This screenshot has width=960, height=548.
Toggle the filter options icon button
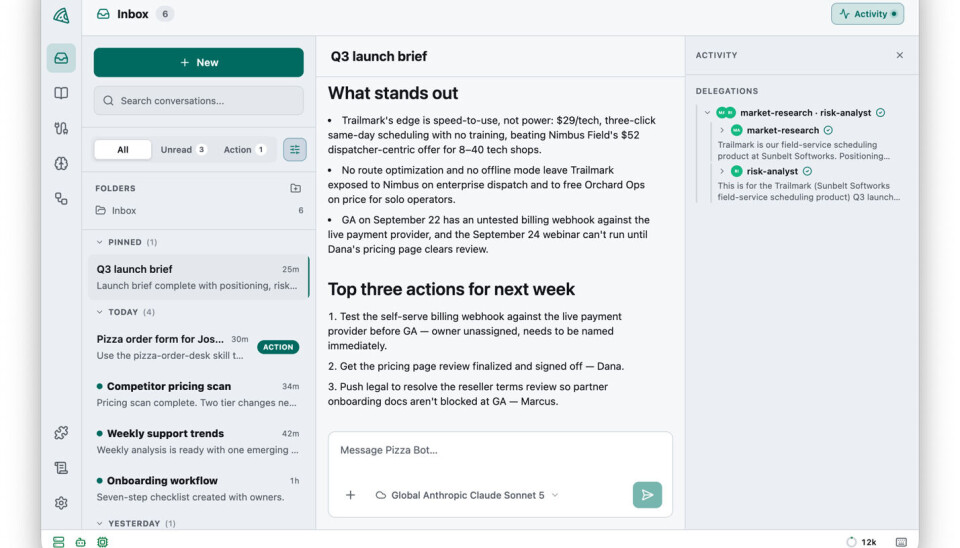(294, 149)
